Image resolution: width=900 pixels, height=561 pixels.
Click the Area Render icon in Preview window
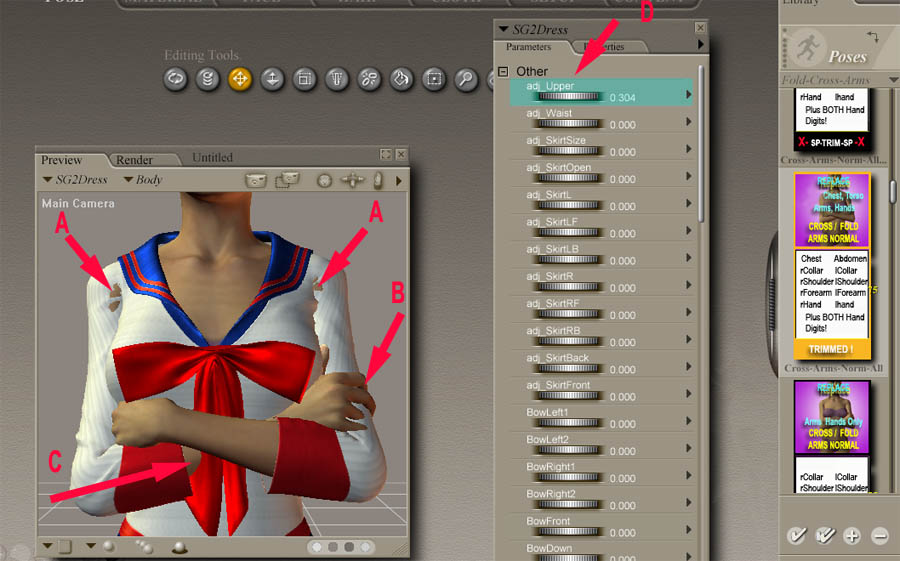click(287, 180)
